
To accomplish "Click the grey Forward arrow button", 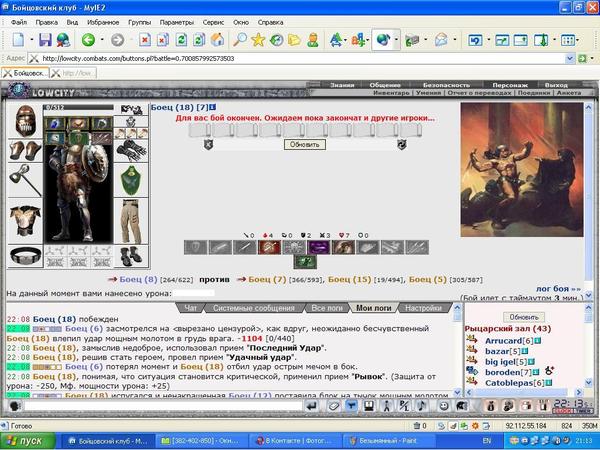I will (x=117, y=40).
